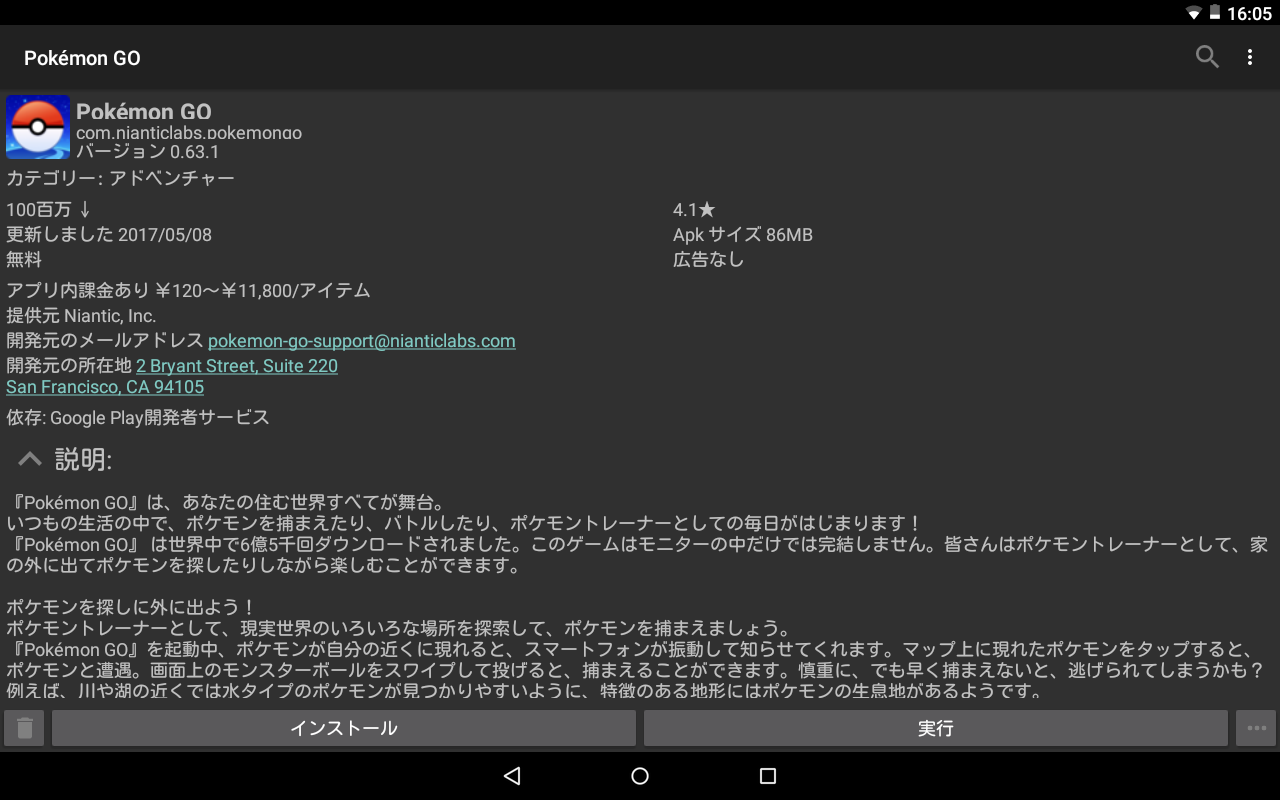The height and width of the screenshot is (800, 1280).
Task: Tap the 無料 price label
Action: pyautogui.click(x=24, y=260)
